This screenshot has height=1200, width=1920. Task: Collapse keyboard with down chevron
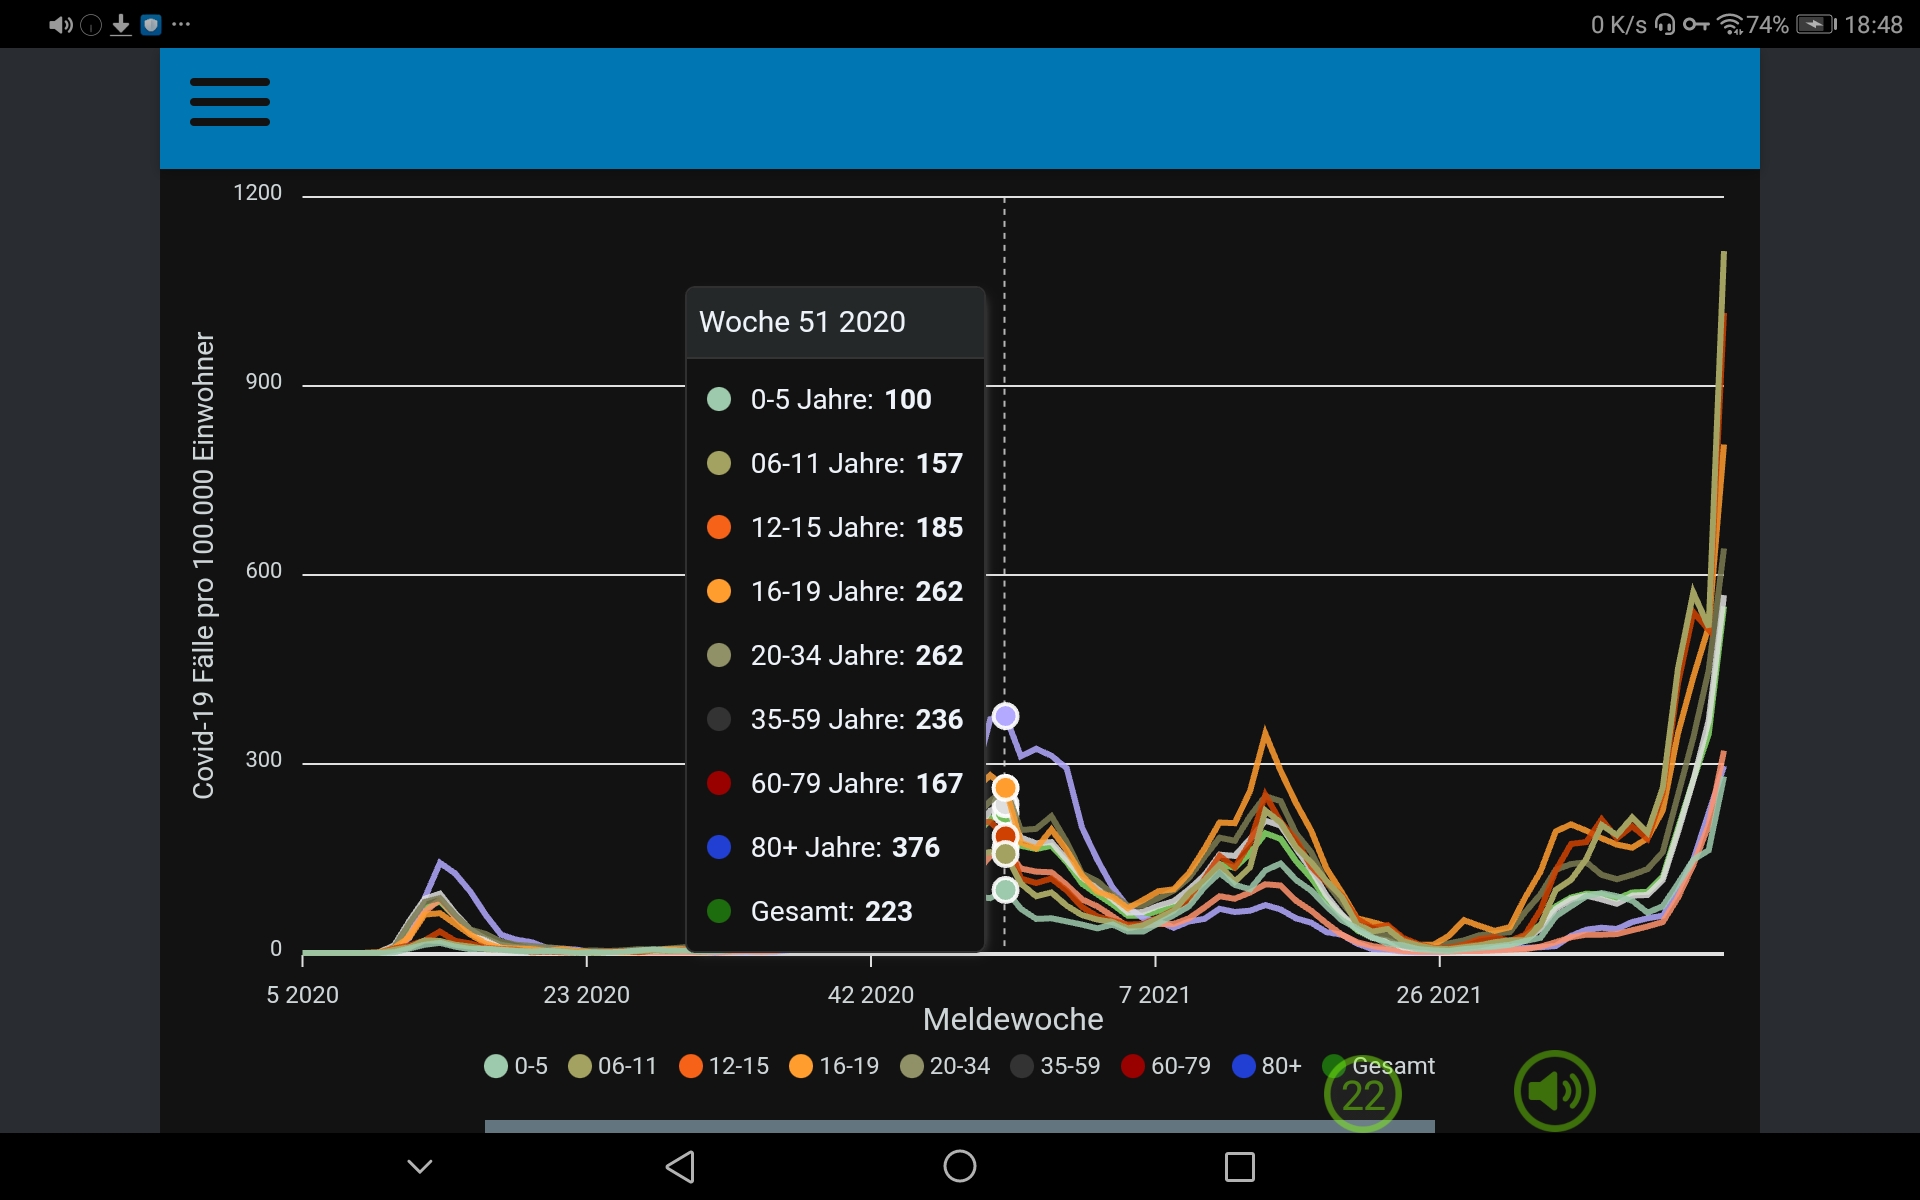[420, 1166]
